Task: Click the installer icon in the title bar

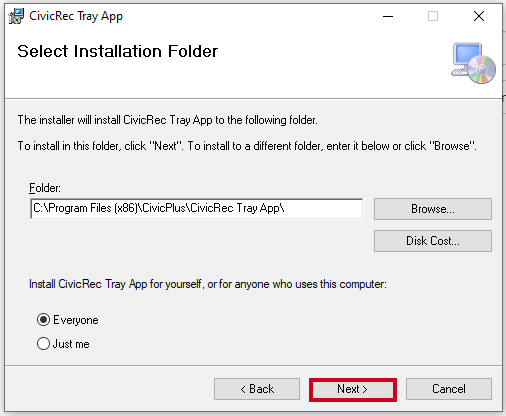Action: point(16,16)
